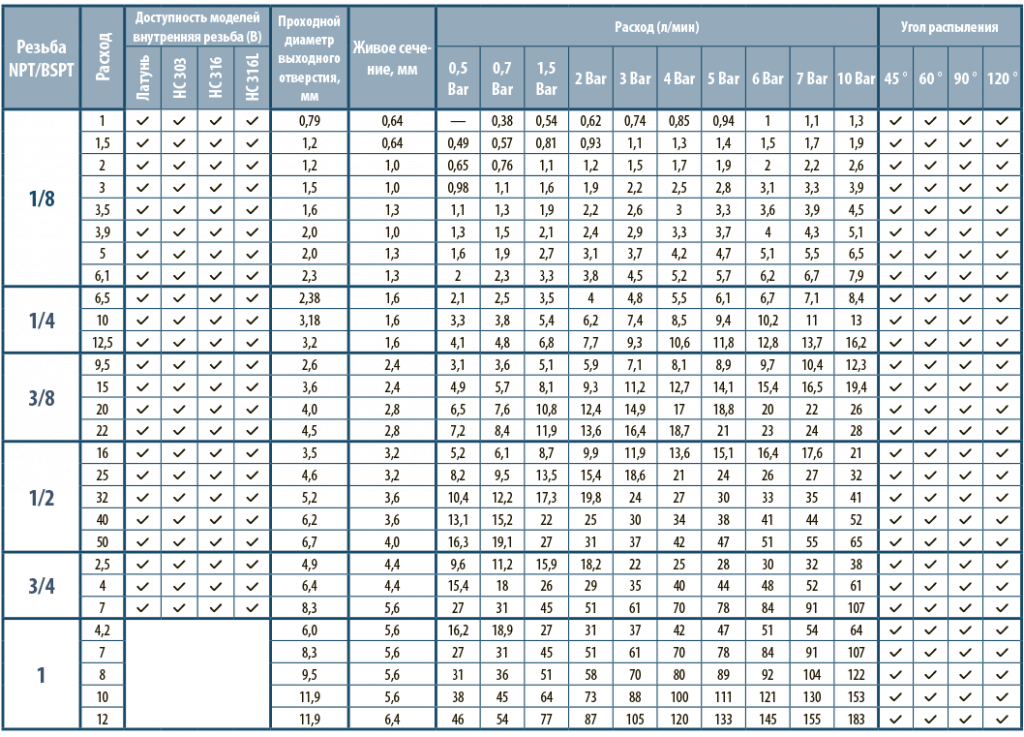Click the "18,9" flow value cell
Viewport: 1024px width, 737px height.
pyautogui.click(x=502, y=630)
